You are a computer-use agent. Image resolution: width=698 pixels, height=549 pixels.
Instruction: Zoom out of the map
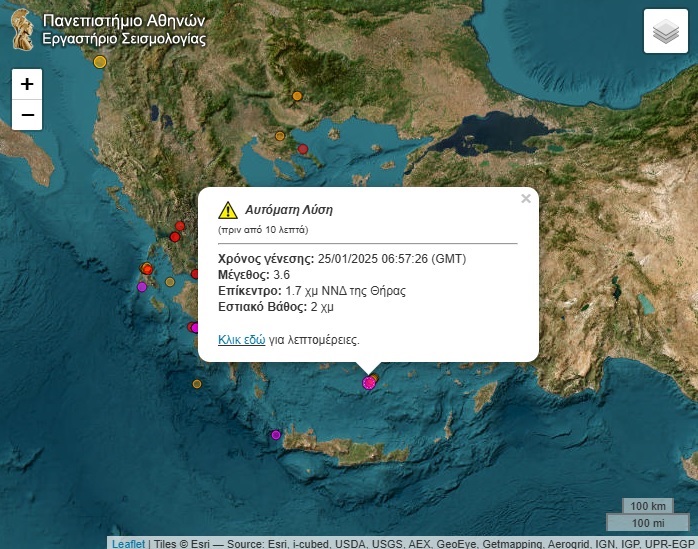click(27, 115)
